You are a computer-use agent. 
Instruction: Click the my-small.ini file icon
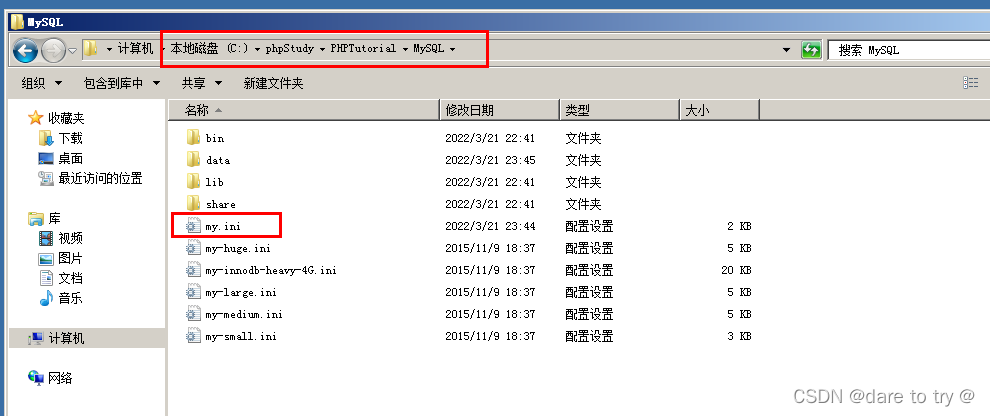click(x=193, y=336)
